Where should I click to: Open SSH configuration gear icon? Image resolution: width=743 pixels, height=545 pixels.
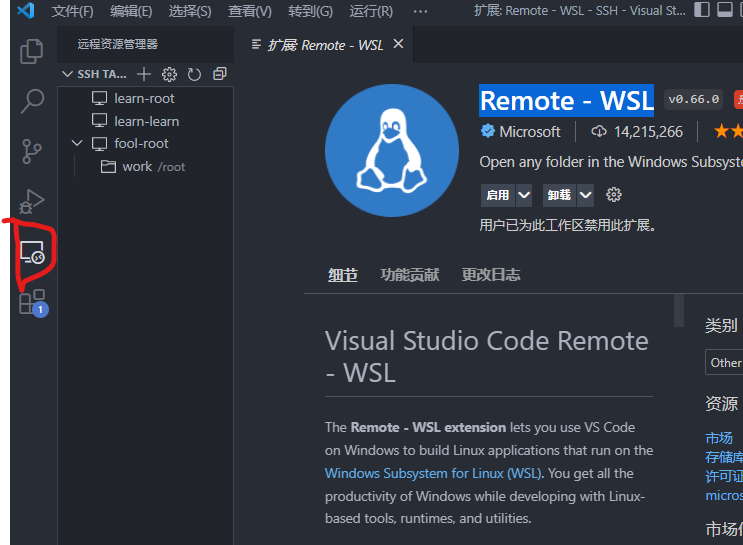169,74
